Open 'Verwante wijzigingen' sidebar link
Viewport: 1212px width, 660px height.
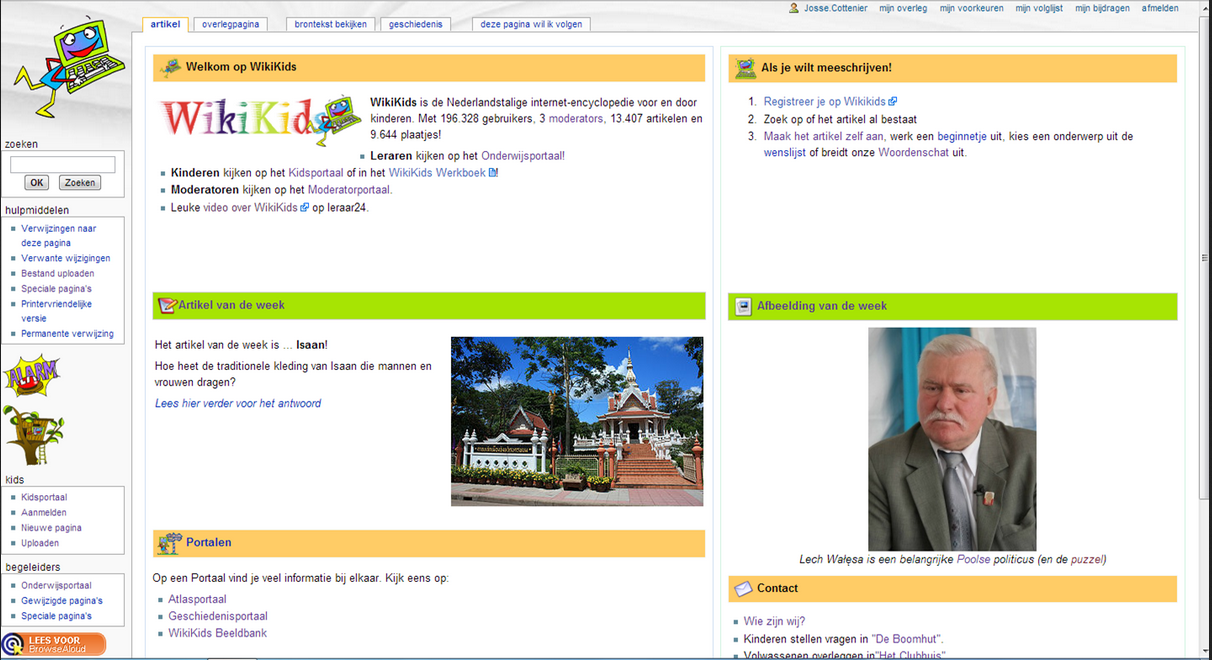click(66, 258)
